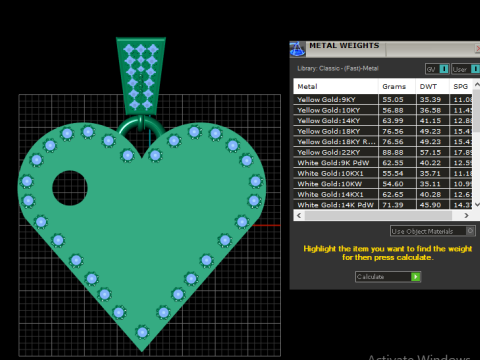Sort by the SPG column header

(x=461, y=86)
